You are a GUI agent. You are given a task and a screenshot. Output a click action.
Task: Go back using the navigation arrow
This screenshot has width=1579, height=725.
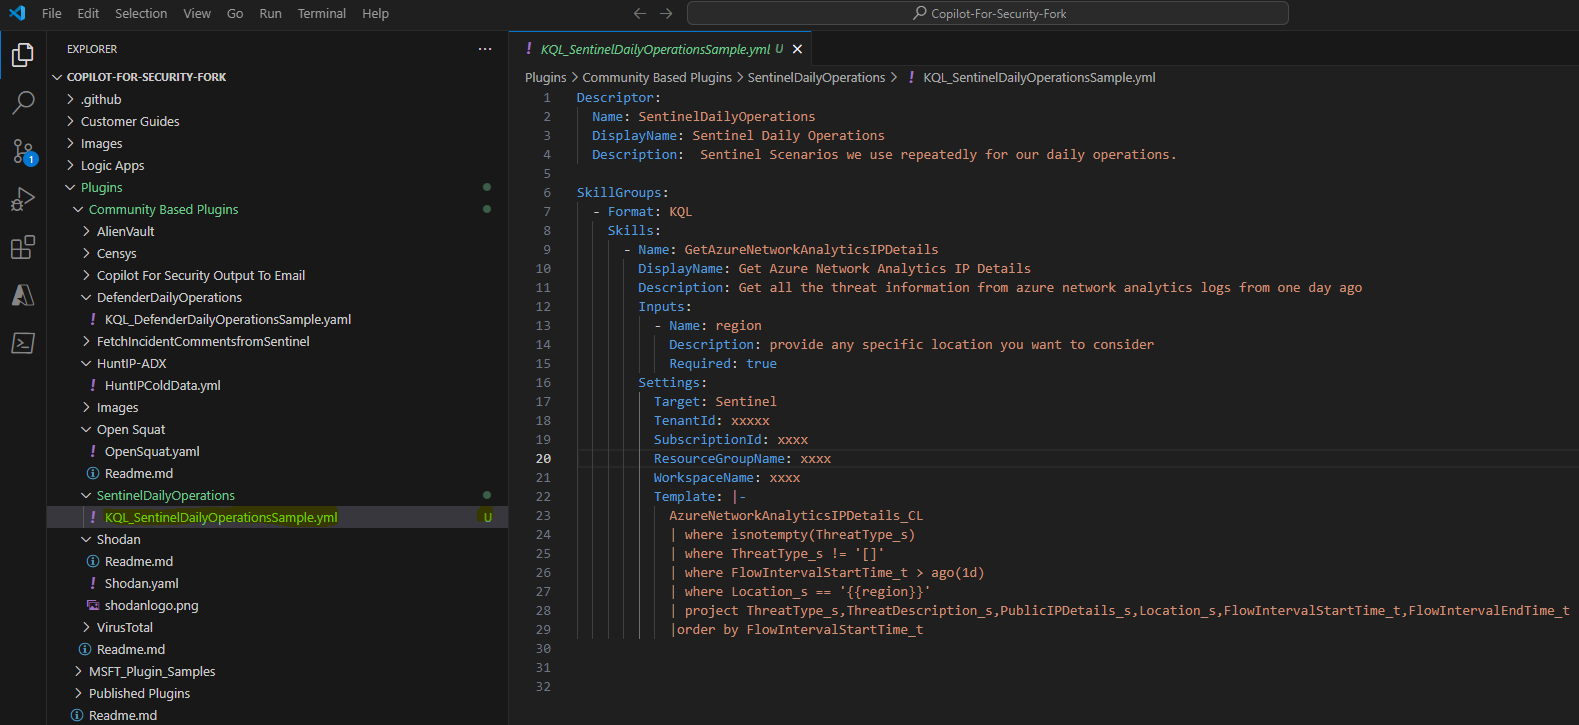coord(640,14)
